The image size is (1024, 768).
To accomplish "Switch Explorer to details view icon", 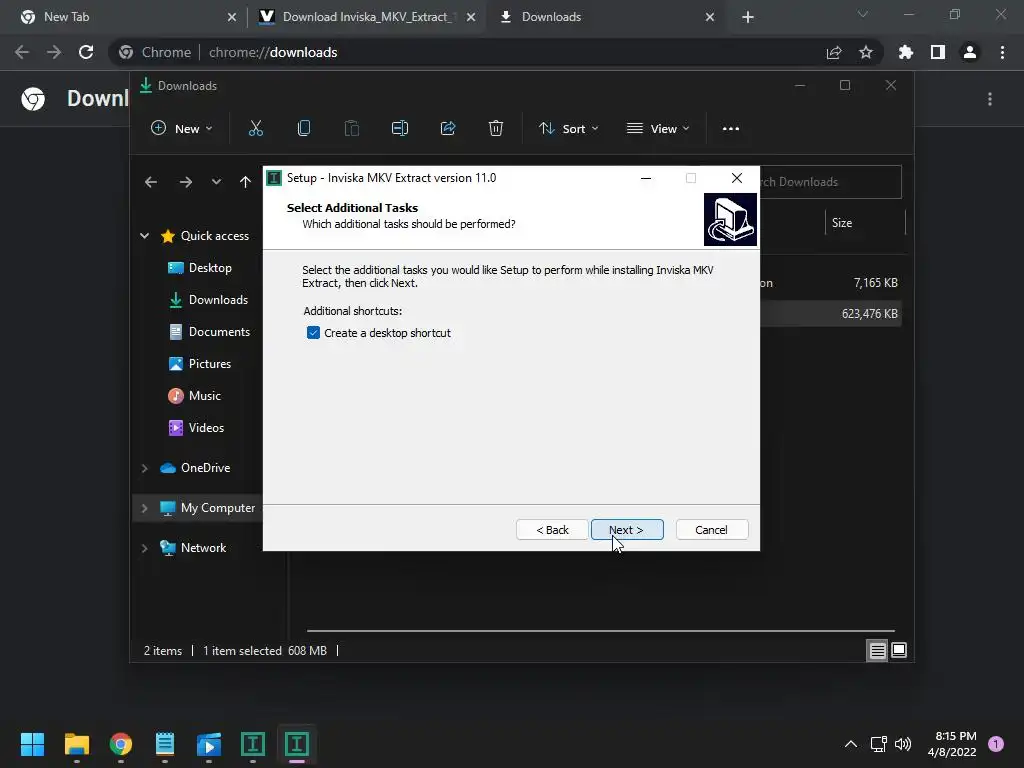I will [877, 650].
